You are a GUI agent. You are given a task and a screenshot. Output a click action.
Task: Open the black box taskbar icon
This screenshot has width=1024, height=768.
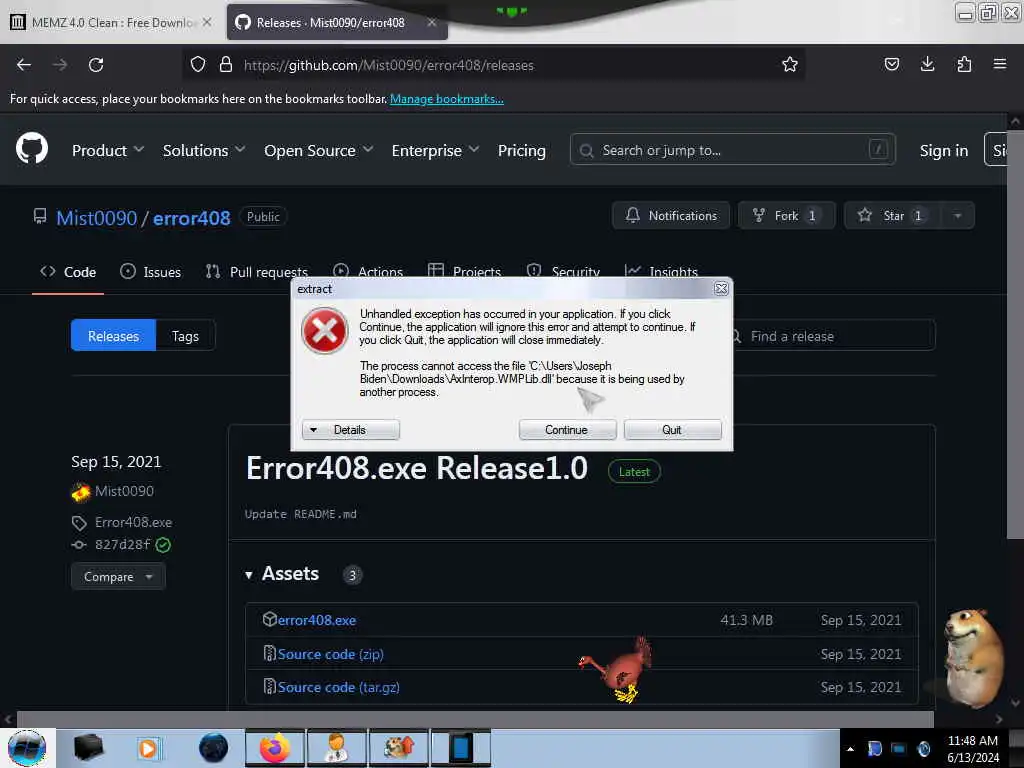tap(88, 747)
